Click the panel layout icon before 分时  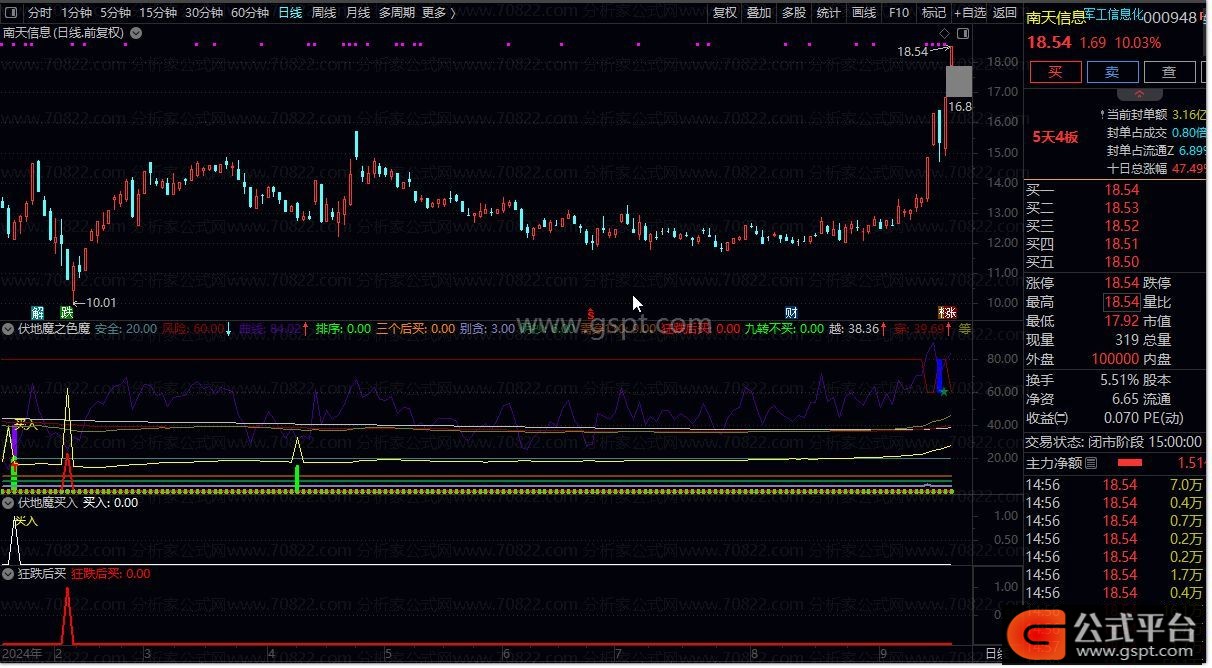tap(11, 13)
